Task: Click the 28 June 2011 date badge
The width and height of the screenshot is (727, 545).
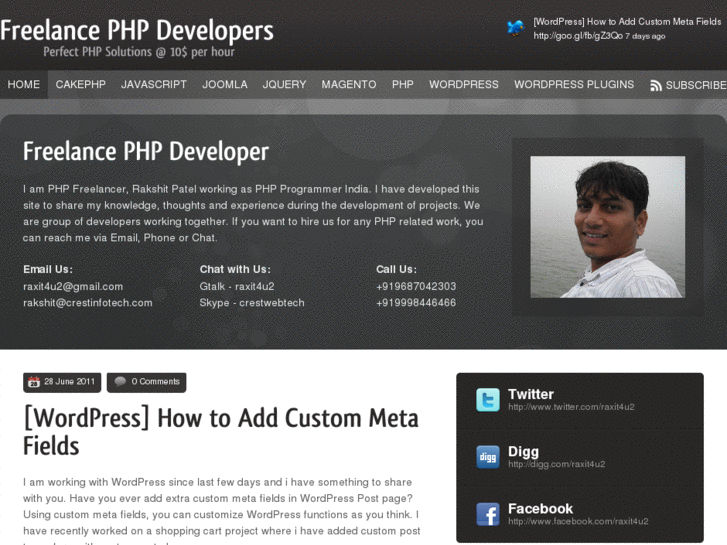Action: 62,382
